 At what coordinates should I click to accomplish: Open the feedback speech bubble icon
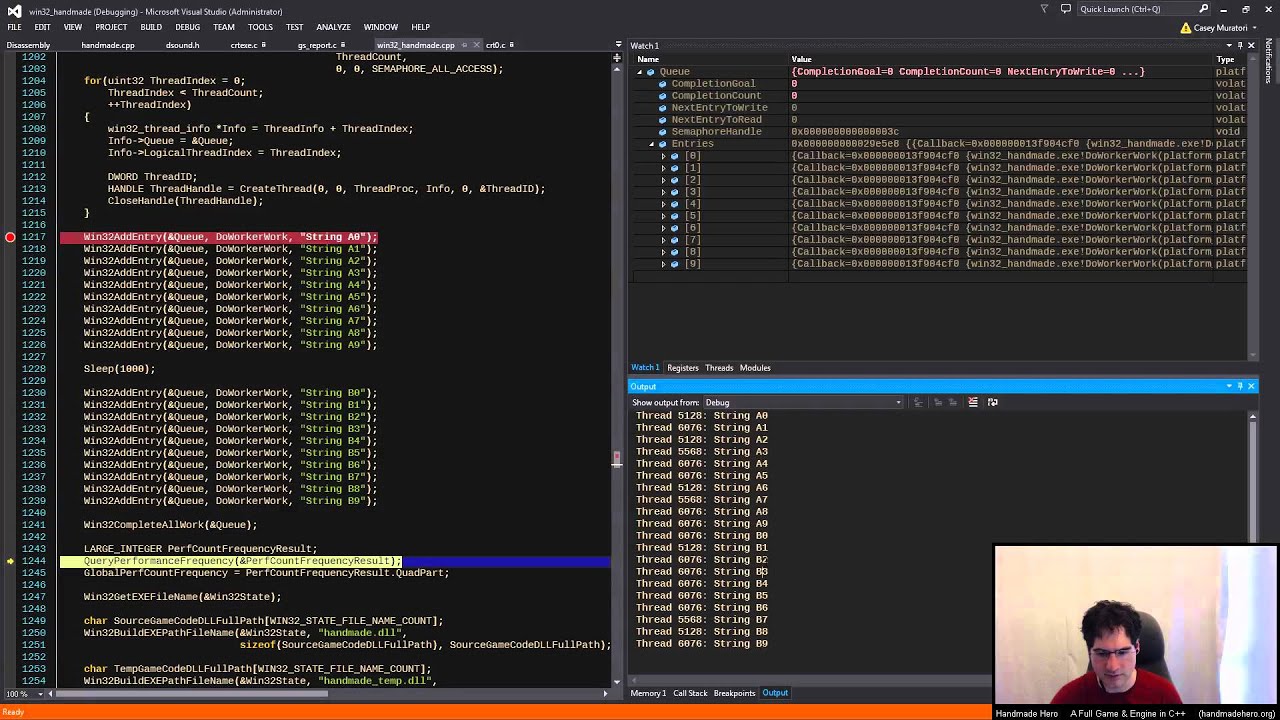[x=1066, y=9]
